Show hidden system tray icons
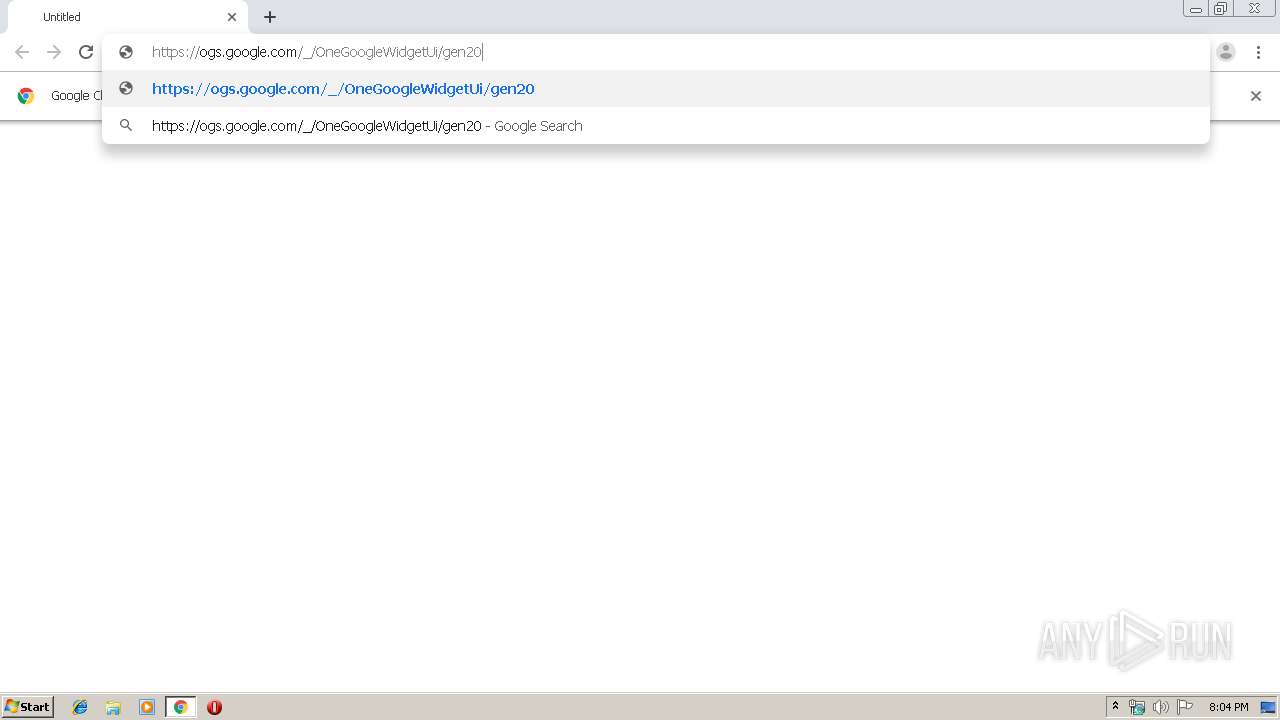The image size is (1280, 720). click(1115, 707)
